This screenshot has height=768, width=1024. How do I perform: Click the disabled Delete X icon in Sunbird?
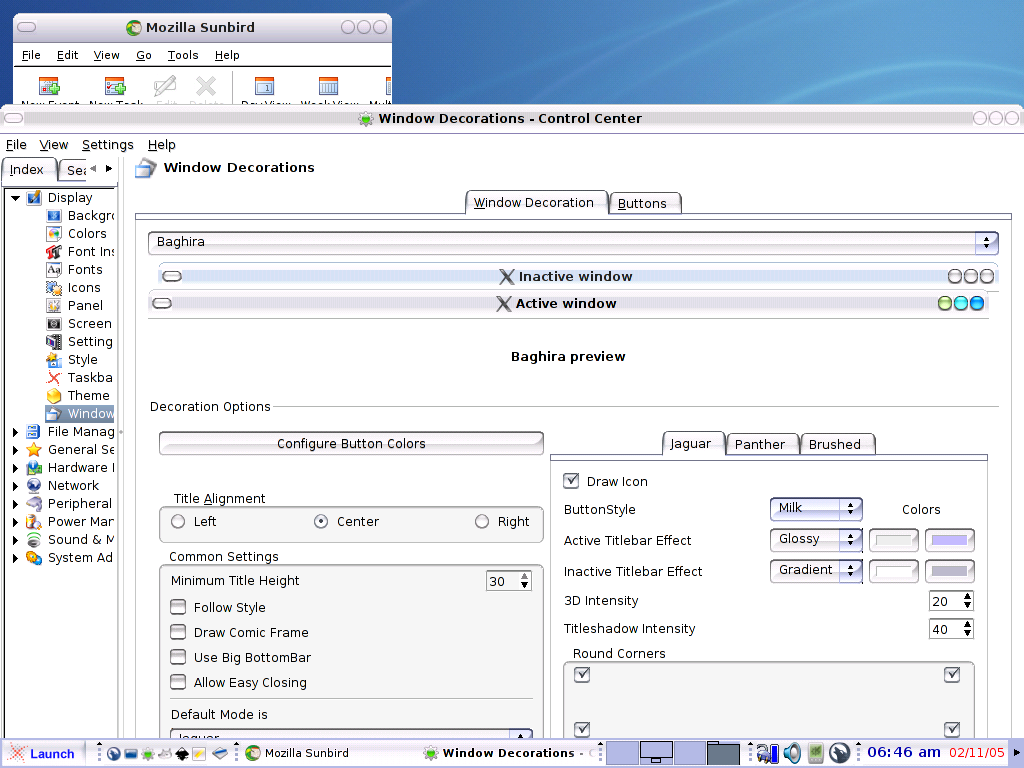click(206, 86)
